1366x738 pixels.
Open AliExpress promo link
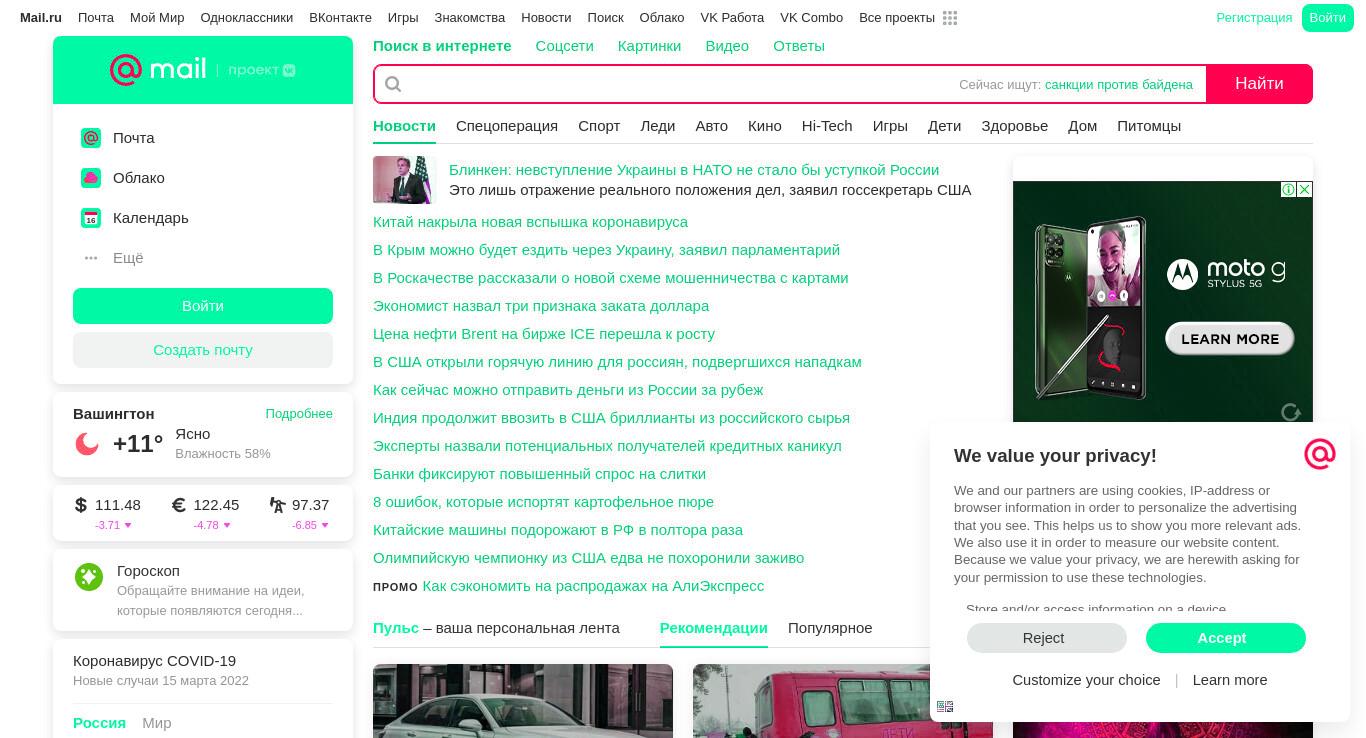[593, 586]
